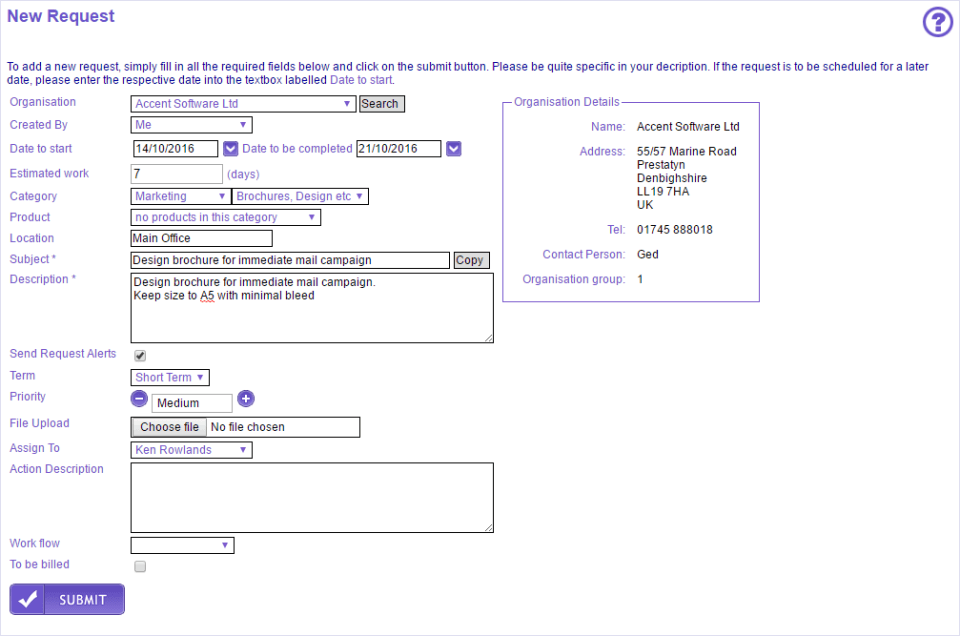The width and height of the screenshot is (960, 636).
Task: Select assignee from the Ken Rowlands dropdown
Action: coord(191,450)
